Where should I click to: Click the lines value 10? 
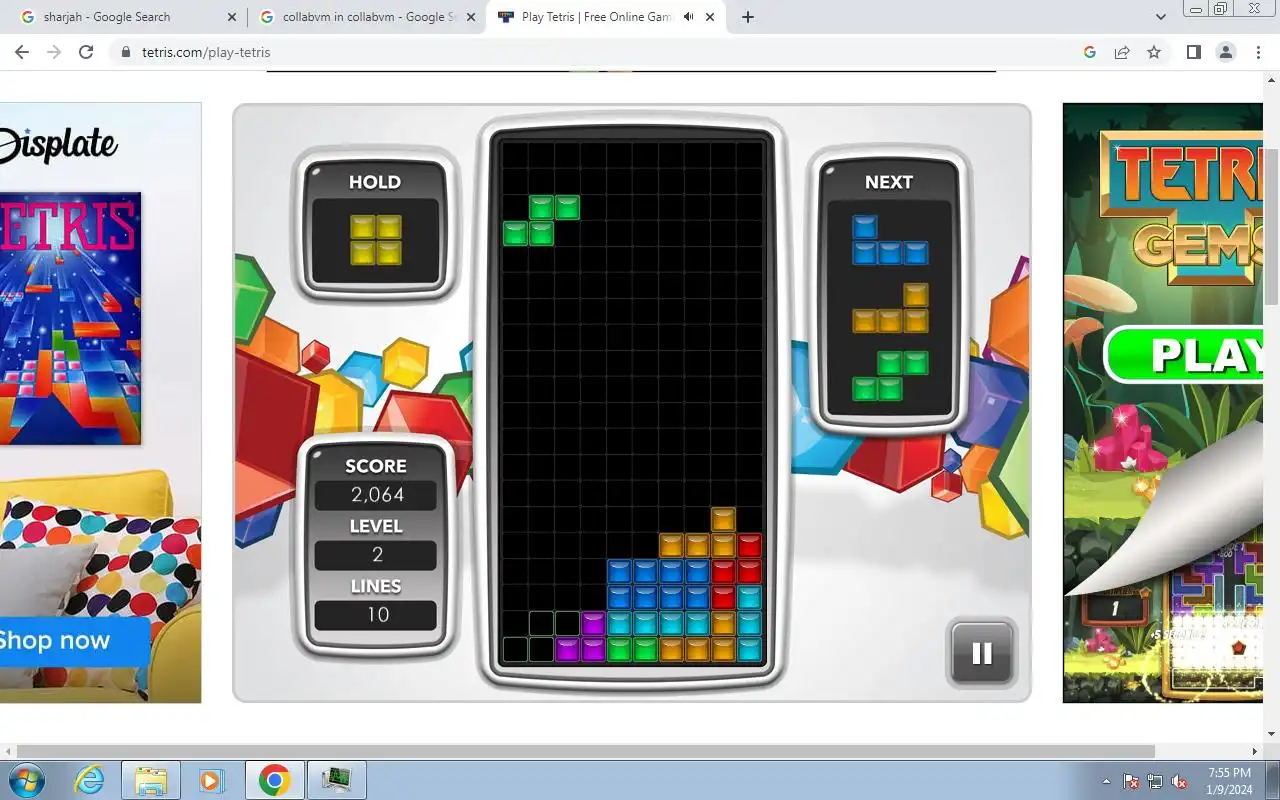(x=377, y=615)
